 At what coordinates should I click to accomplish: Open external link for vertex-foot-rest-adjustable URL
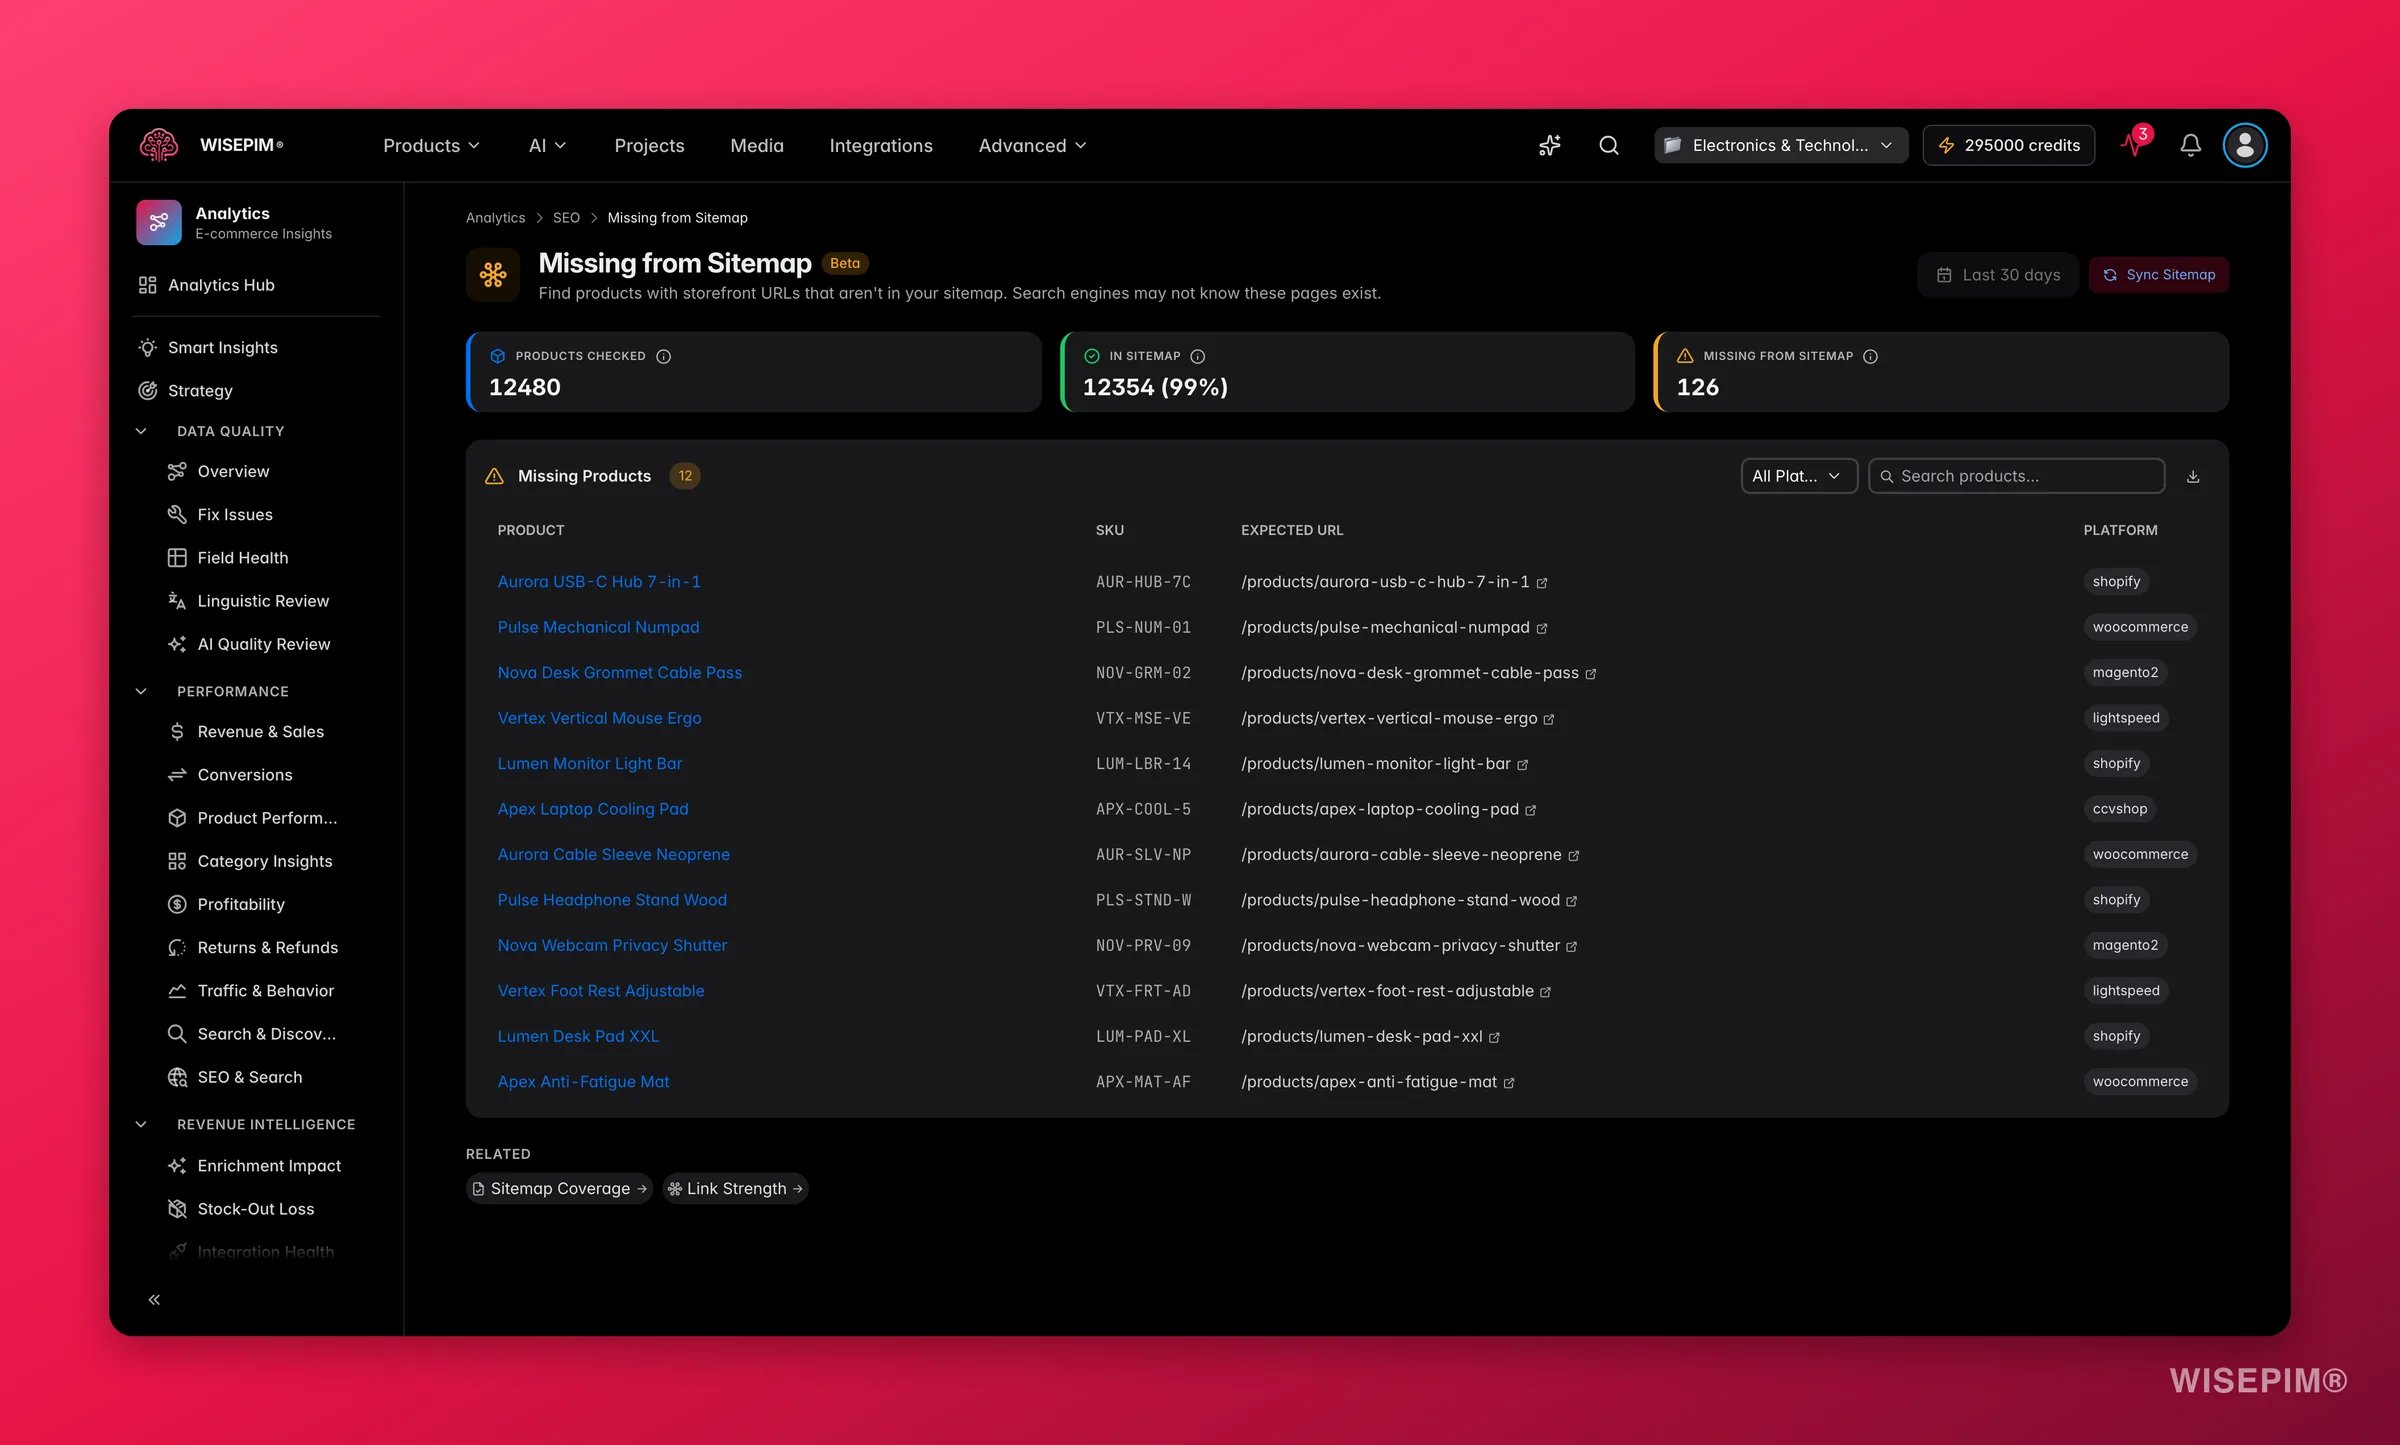(x=1546, y=992)
